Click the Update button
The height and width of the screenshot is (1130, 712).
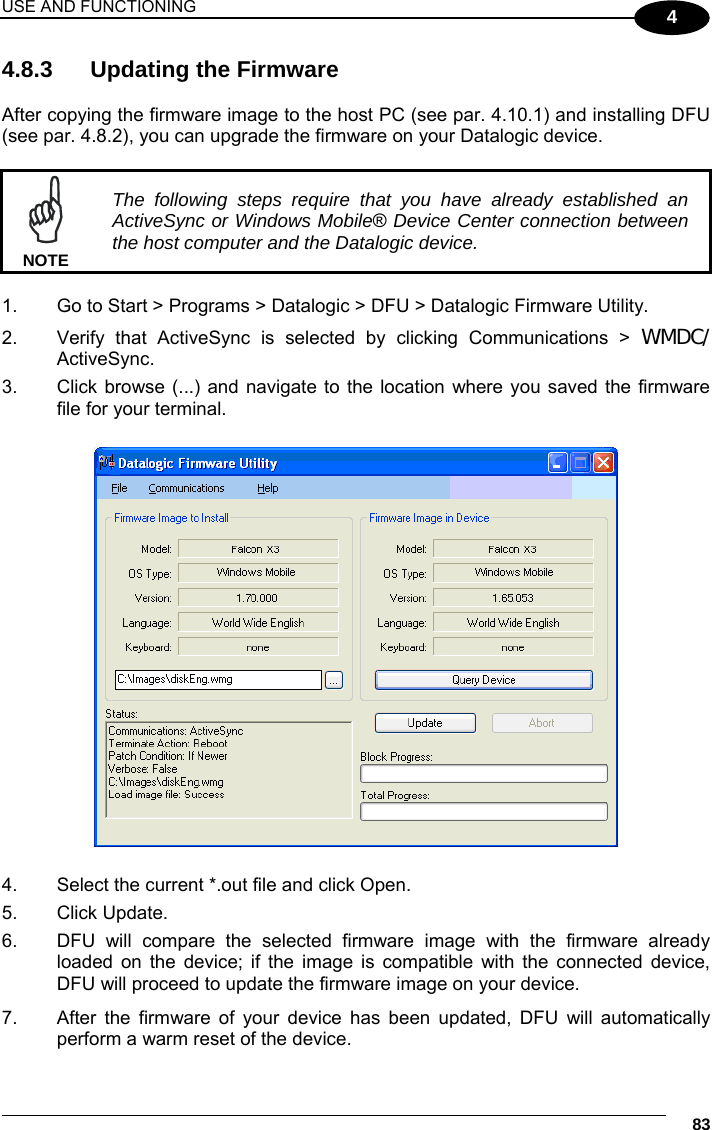425,723
